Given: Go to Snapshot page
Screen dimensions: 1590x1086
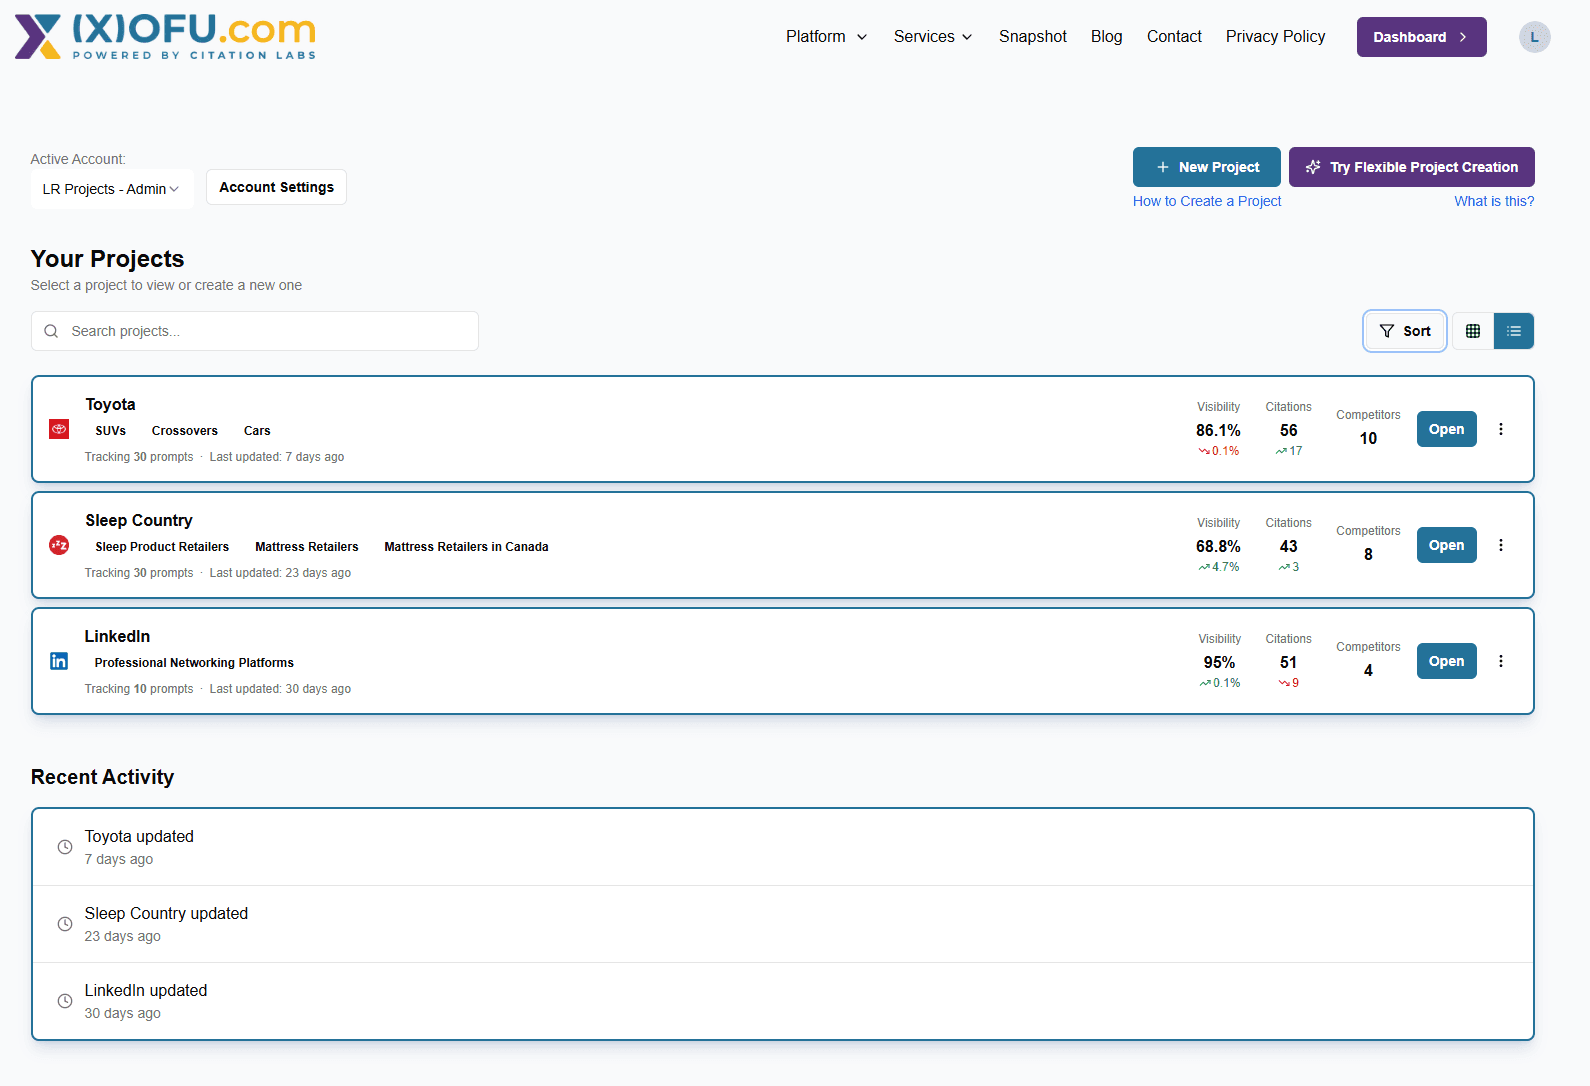Looking at the screenshot, I should pyautogui.click(x=1033, y=37).
